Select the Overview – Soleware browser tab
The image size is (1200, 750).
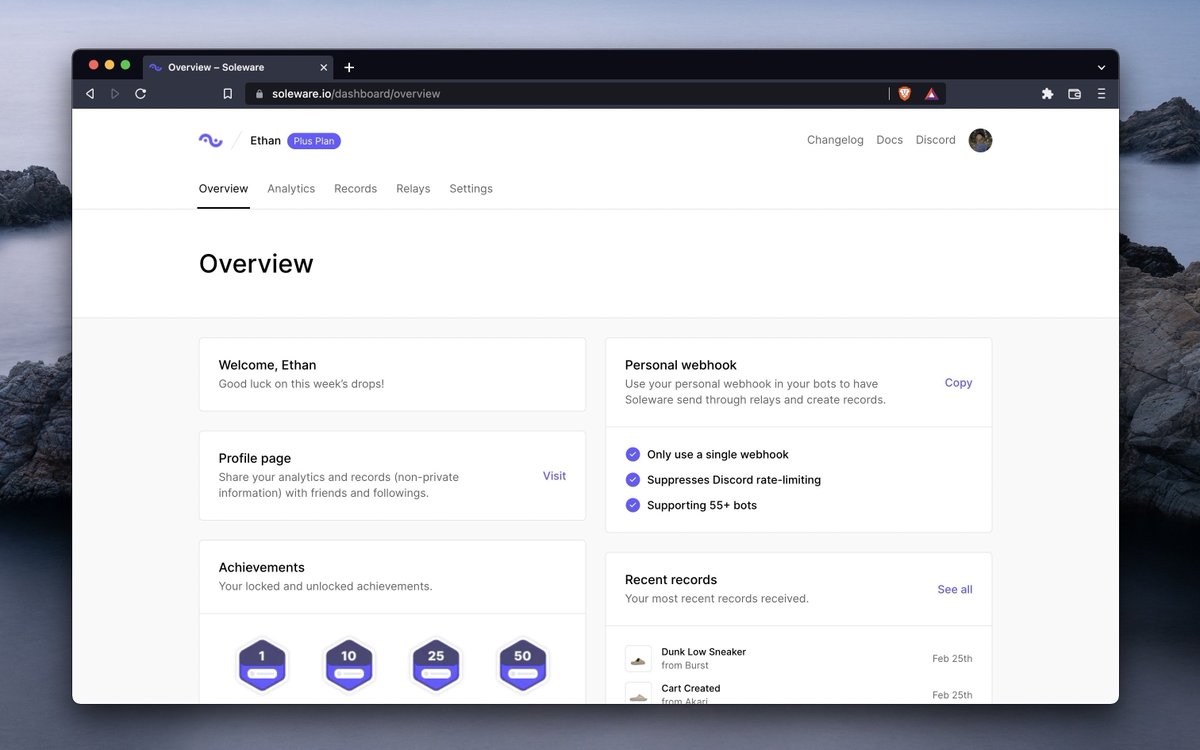(x=238, y=67)
